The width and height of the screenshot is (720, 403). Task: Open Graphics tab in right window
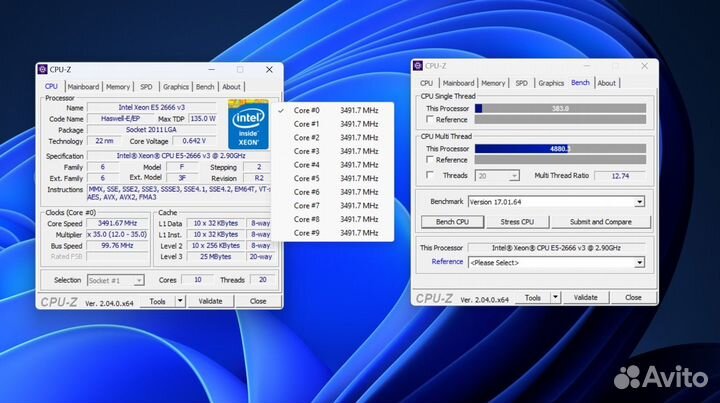551,83
